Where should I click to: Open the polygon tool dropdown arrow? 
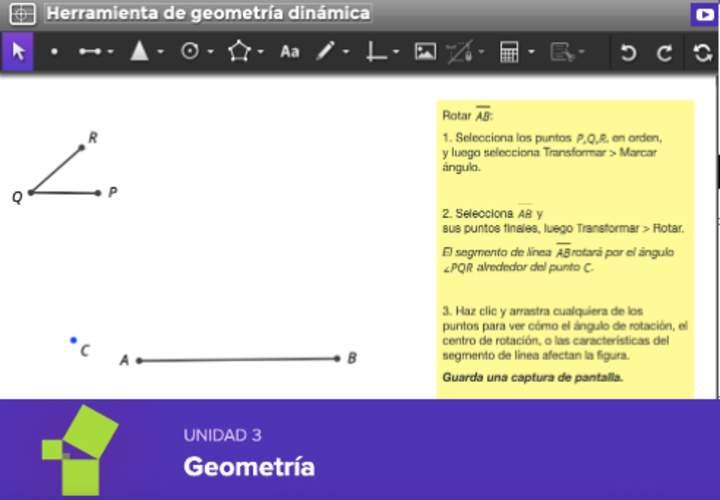tap(259, 53)
